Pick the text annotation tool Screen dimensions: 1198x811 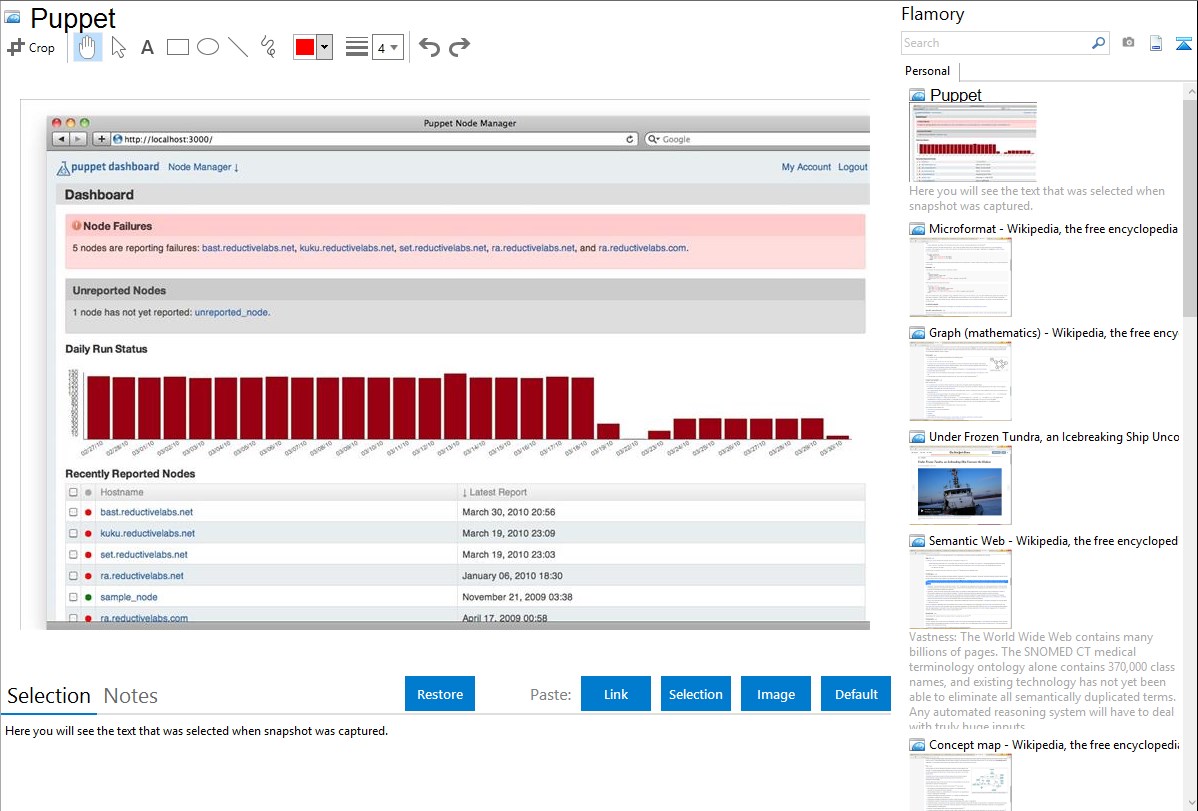[x=147, y=47]
